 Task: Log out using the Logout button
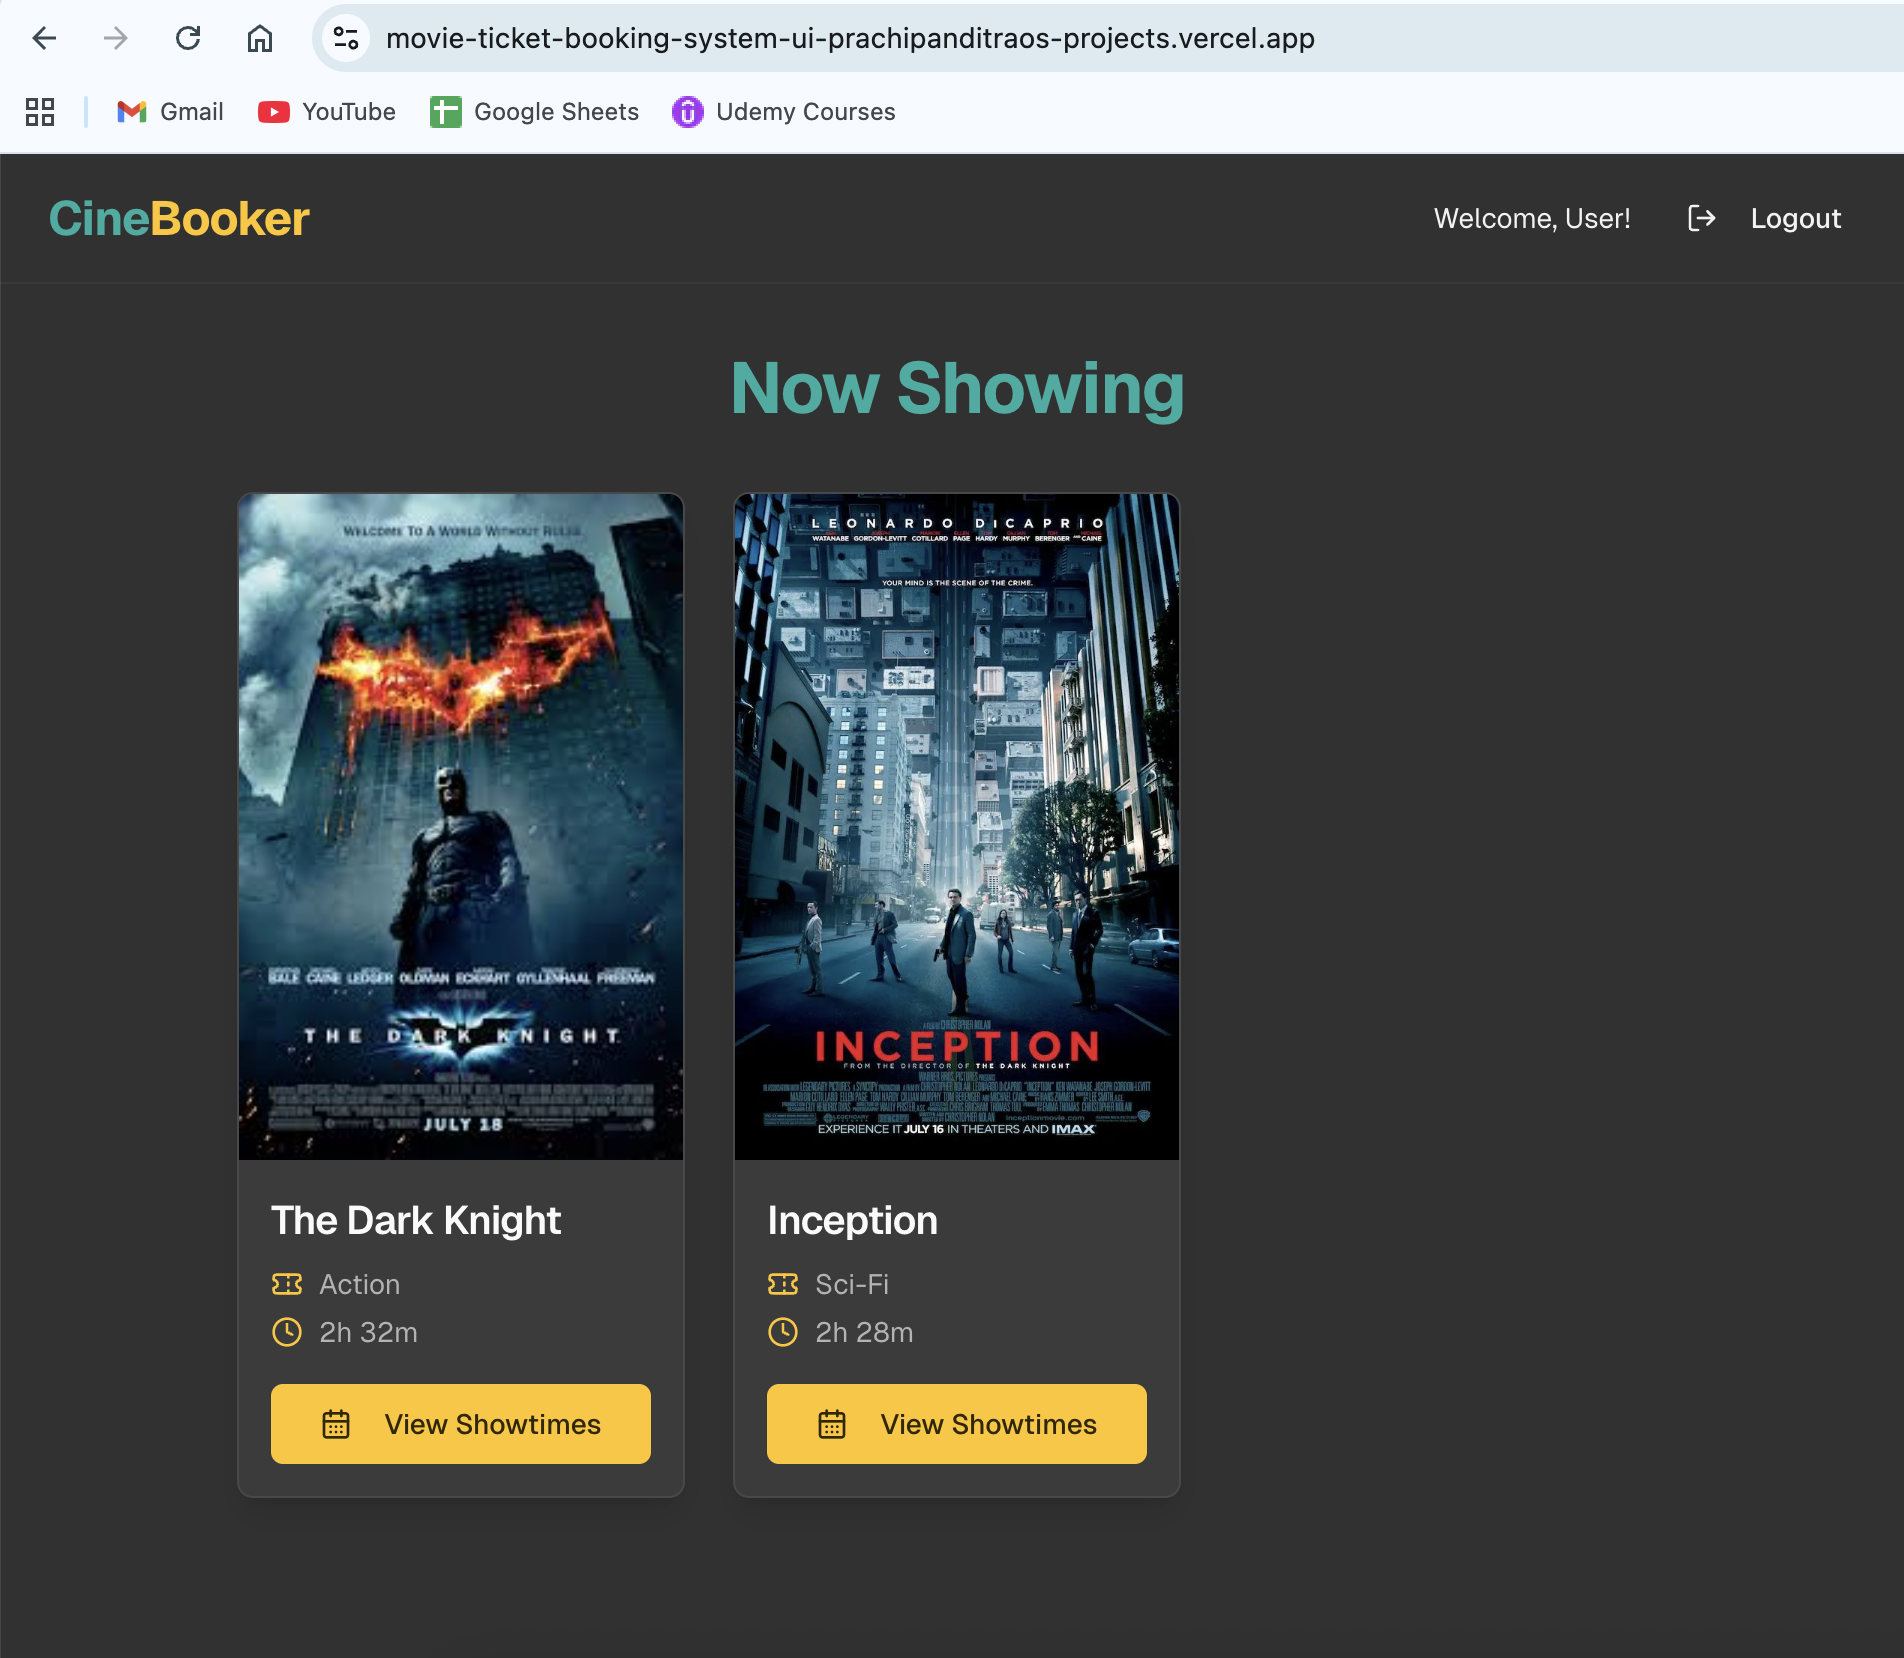pyautogui.click(x=1795, y=218)
